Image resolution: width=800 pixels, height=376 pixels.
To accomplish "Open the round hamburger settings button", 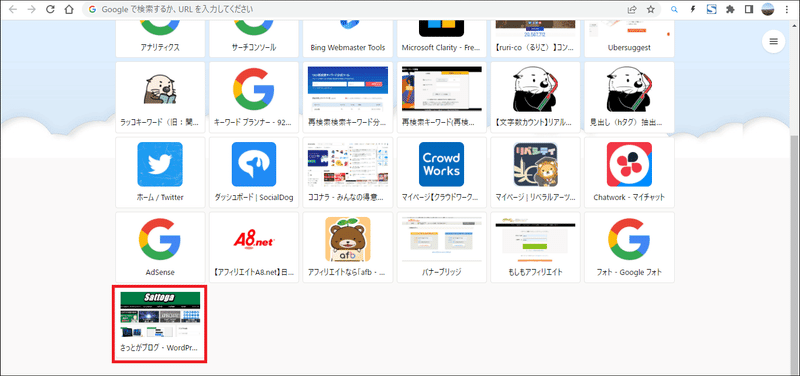I will [x=773, y=42].
